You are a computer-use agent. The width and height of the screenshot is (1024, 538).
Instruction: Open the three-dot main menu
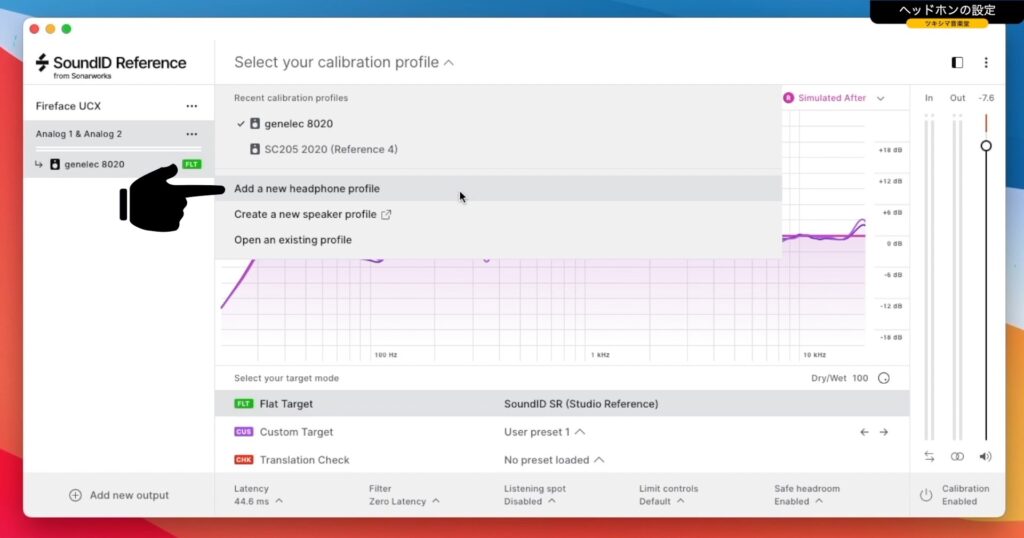[985, 63]
